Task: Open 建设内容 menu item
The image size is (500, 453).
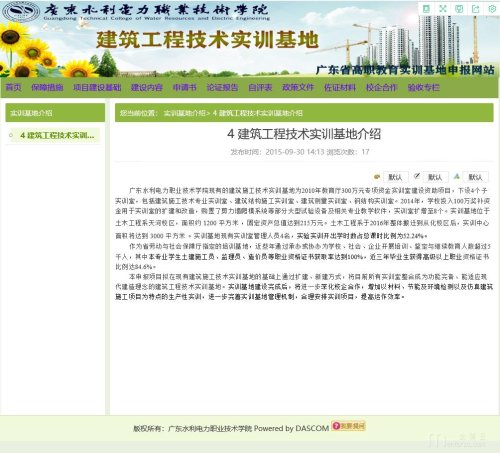Action: tap(147, 87)
